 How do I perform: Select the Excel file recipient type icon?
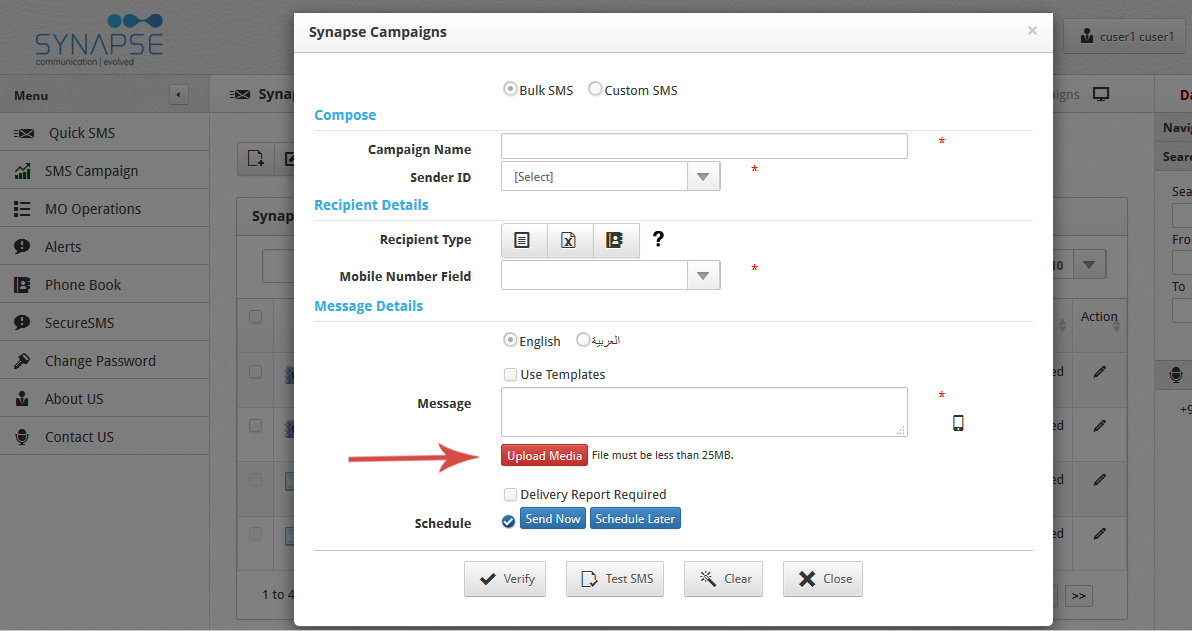click(569, 240)
